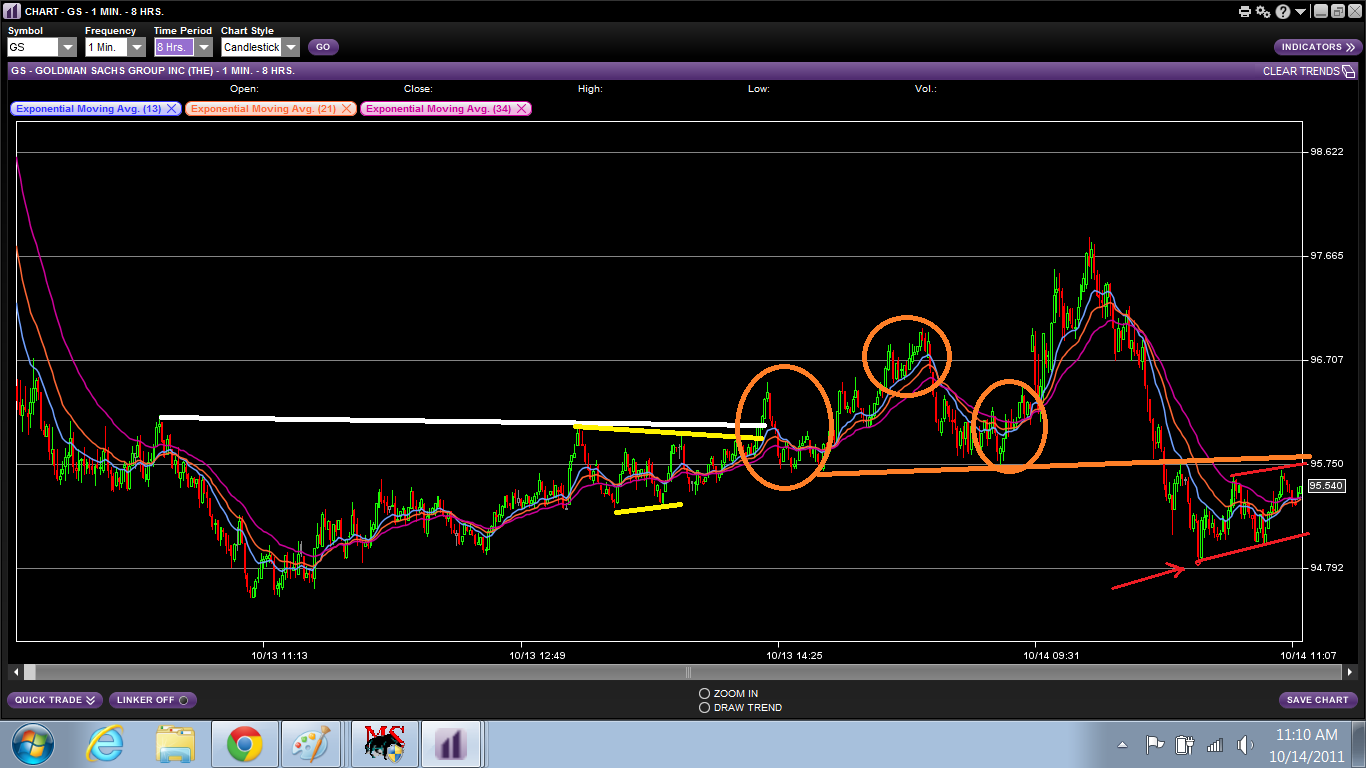Click the volume speaker tray icon
The height and width of the screenshot is (768, 1366).
coord(1245,744)
